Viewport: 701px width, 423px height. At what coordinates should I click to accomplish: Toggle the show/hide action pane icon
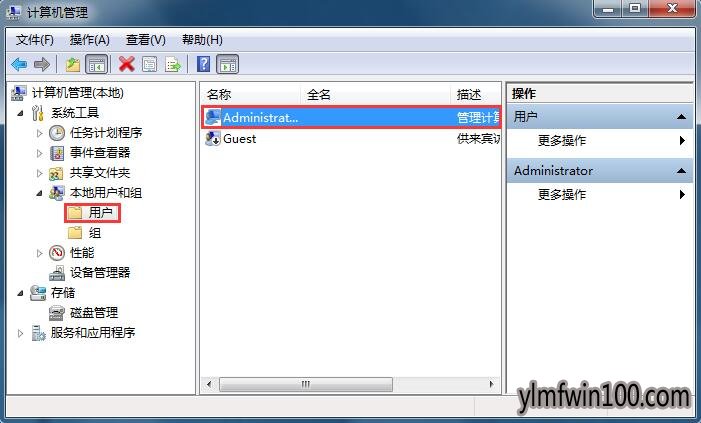[x=228, y=64]
